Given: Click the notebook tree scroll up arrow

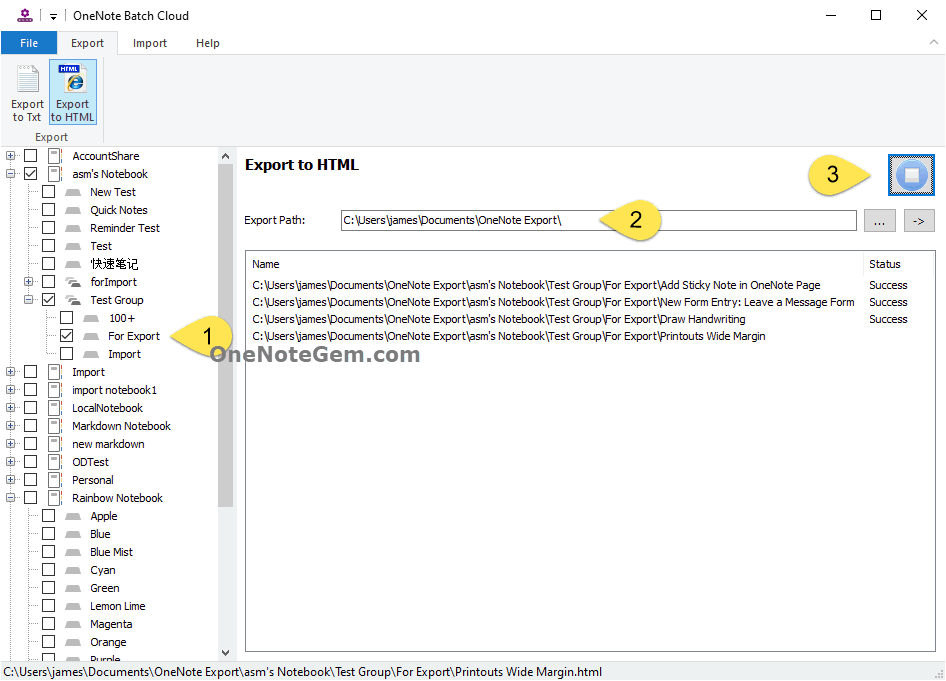Looking at the screenshot, I should (x=225, y=156).
